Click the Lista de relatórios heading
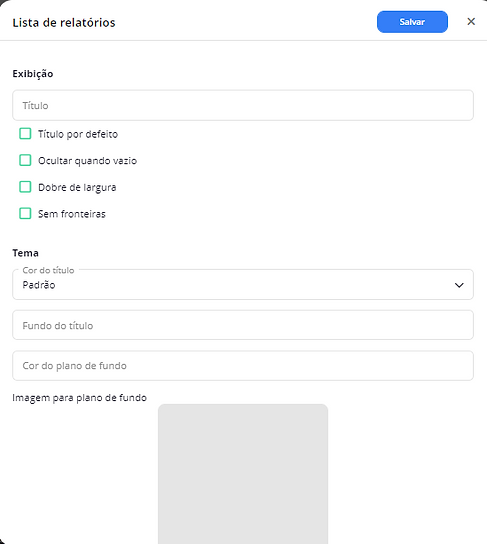 click(64, 23)
